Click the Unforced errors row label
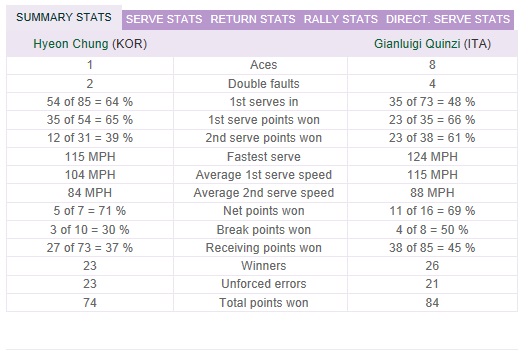 click(x=264, y=284)
